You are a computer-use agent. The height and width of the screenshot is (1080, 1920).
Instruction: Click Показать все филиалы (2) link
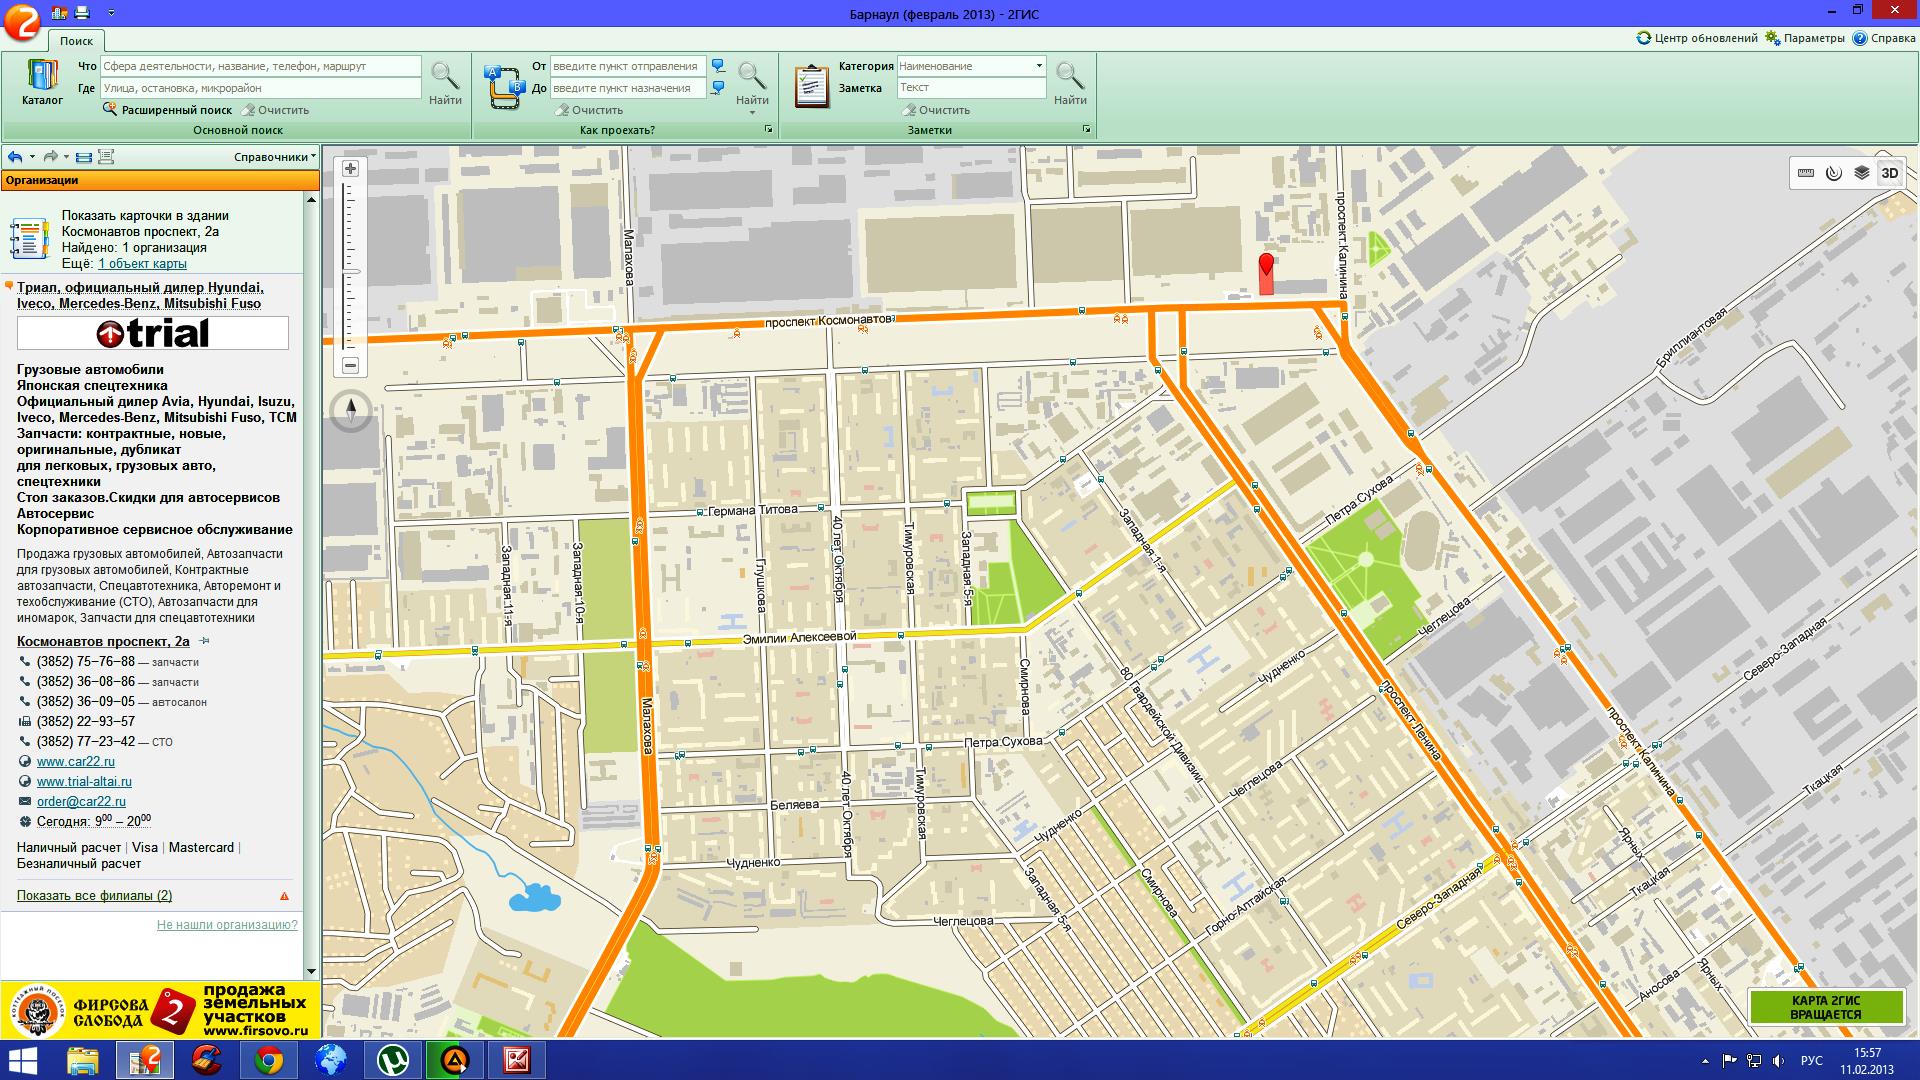[94, 896]
